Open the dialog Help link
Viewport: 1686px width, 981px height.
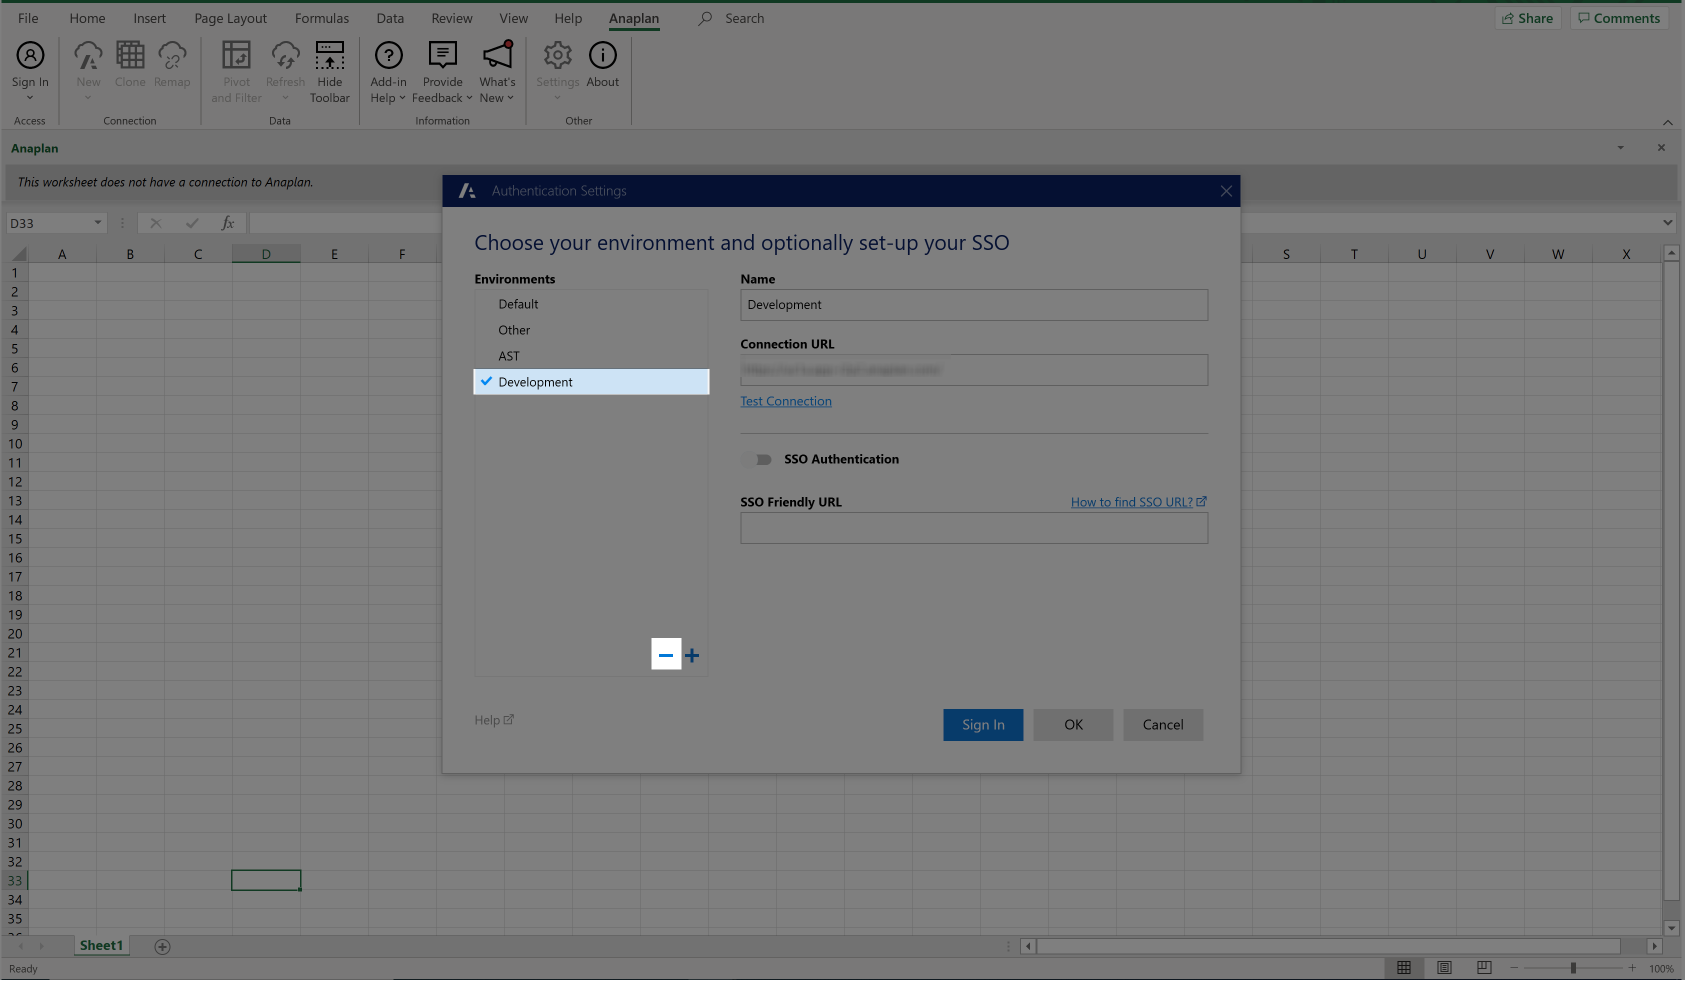click(494, 720)
